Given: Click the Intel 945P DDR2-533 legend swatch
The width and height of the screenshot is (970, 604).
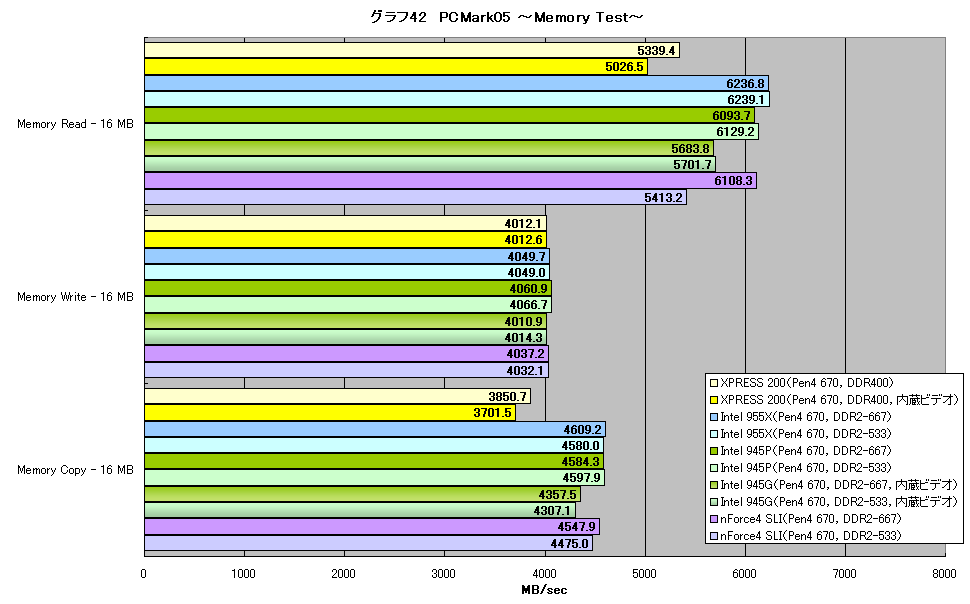Looking at the screenshot, I should tap(713, 468).
